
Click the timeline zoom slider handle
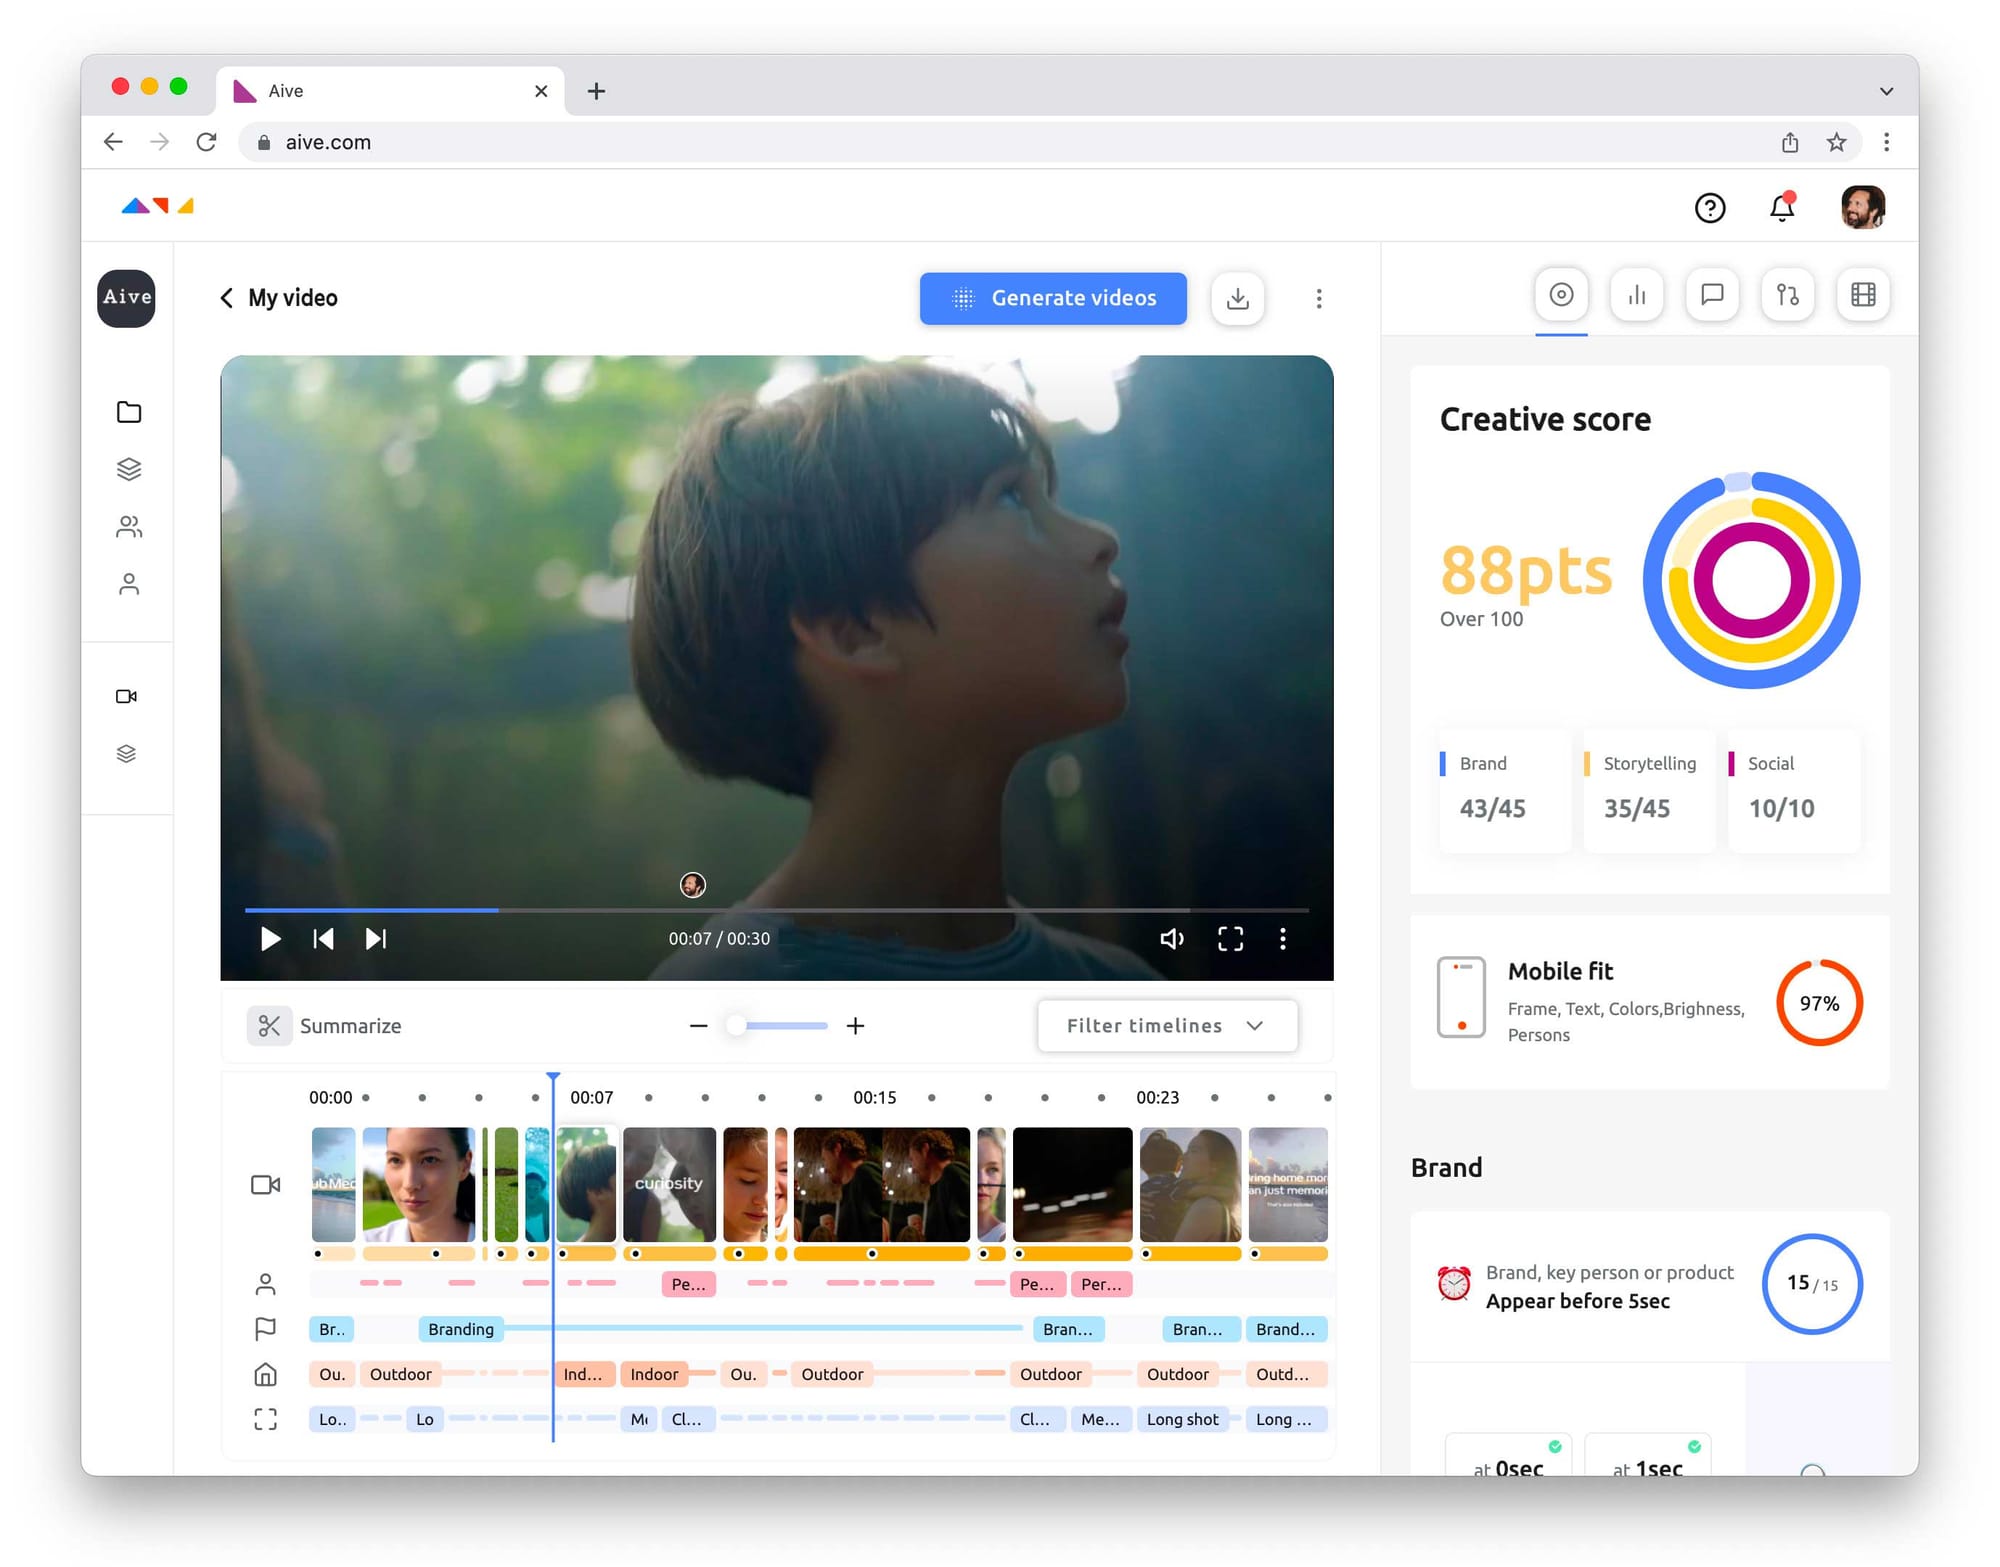tap(736, 1025)
